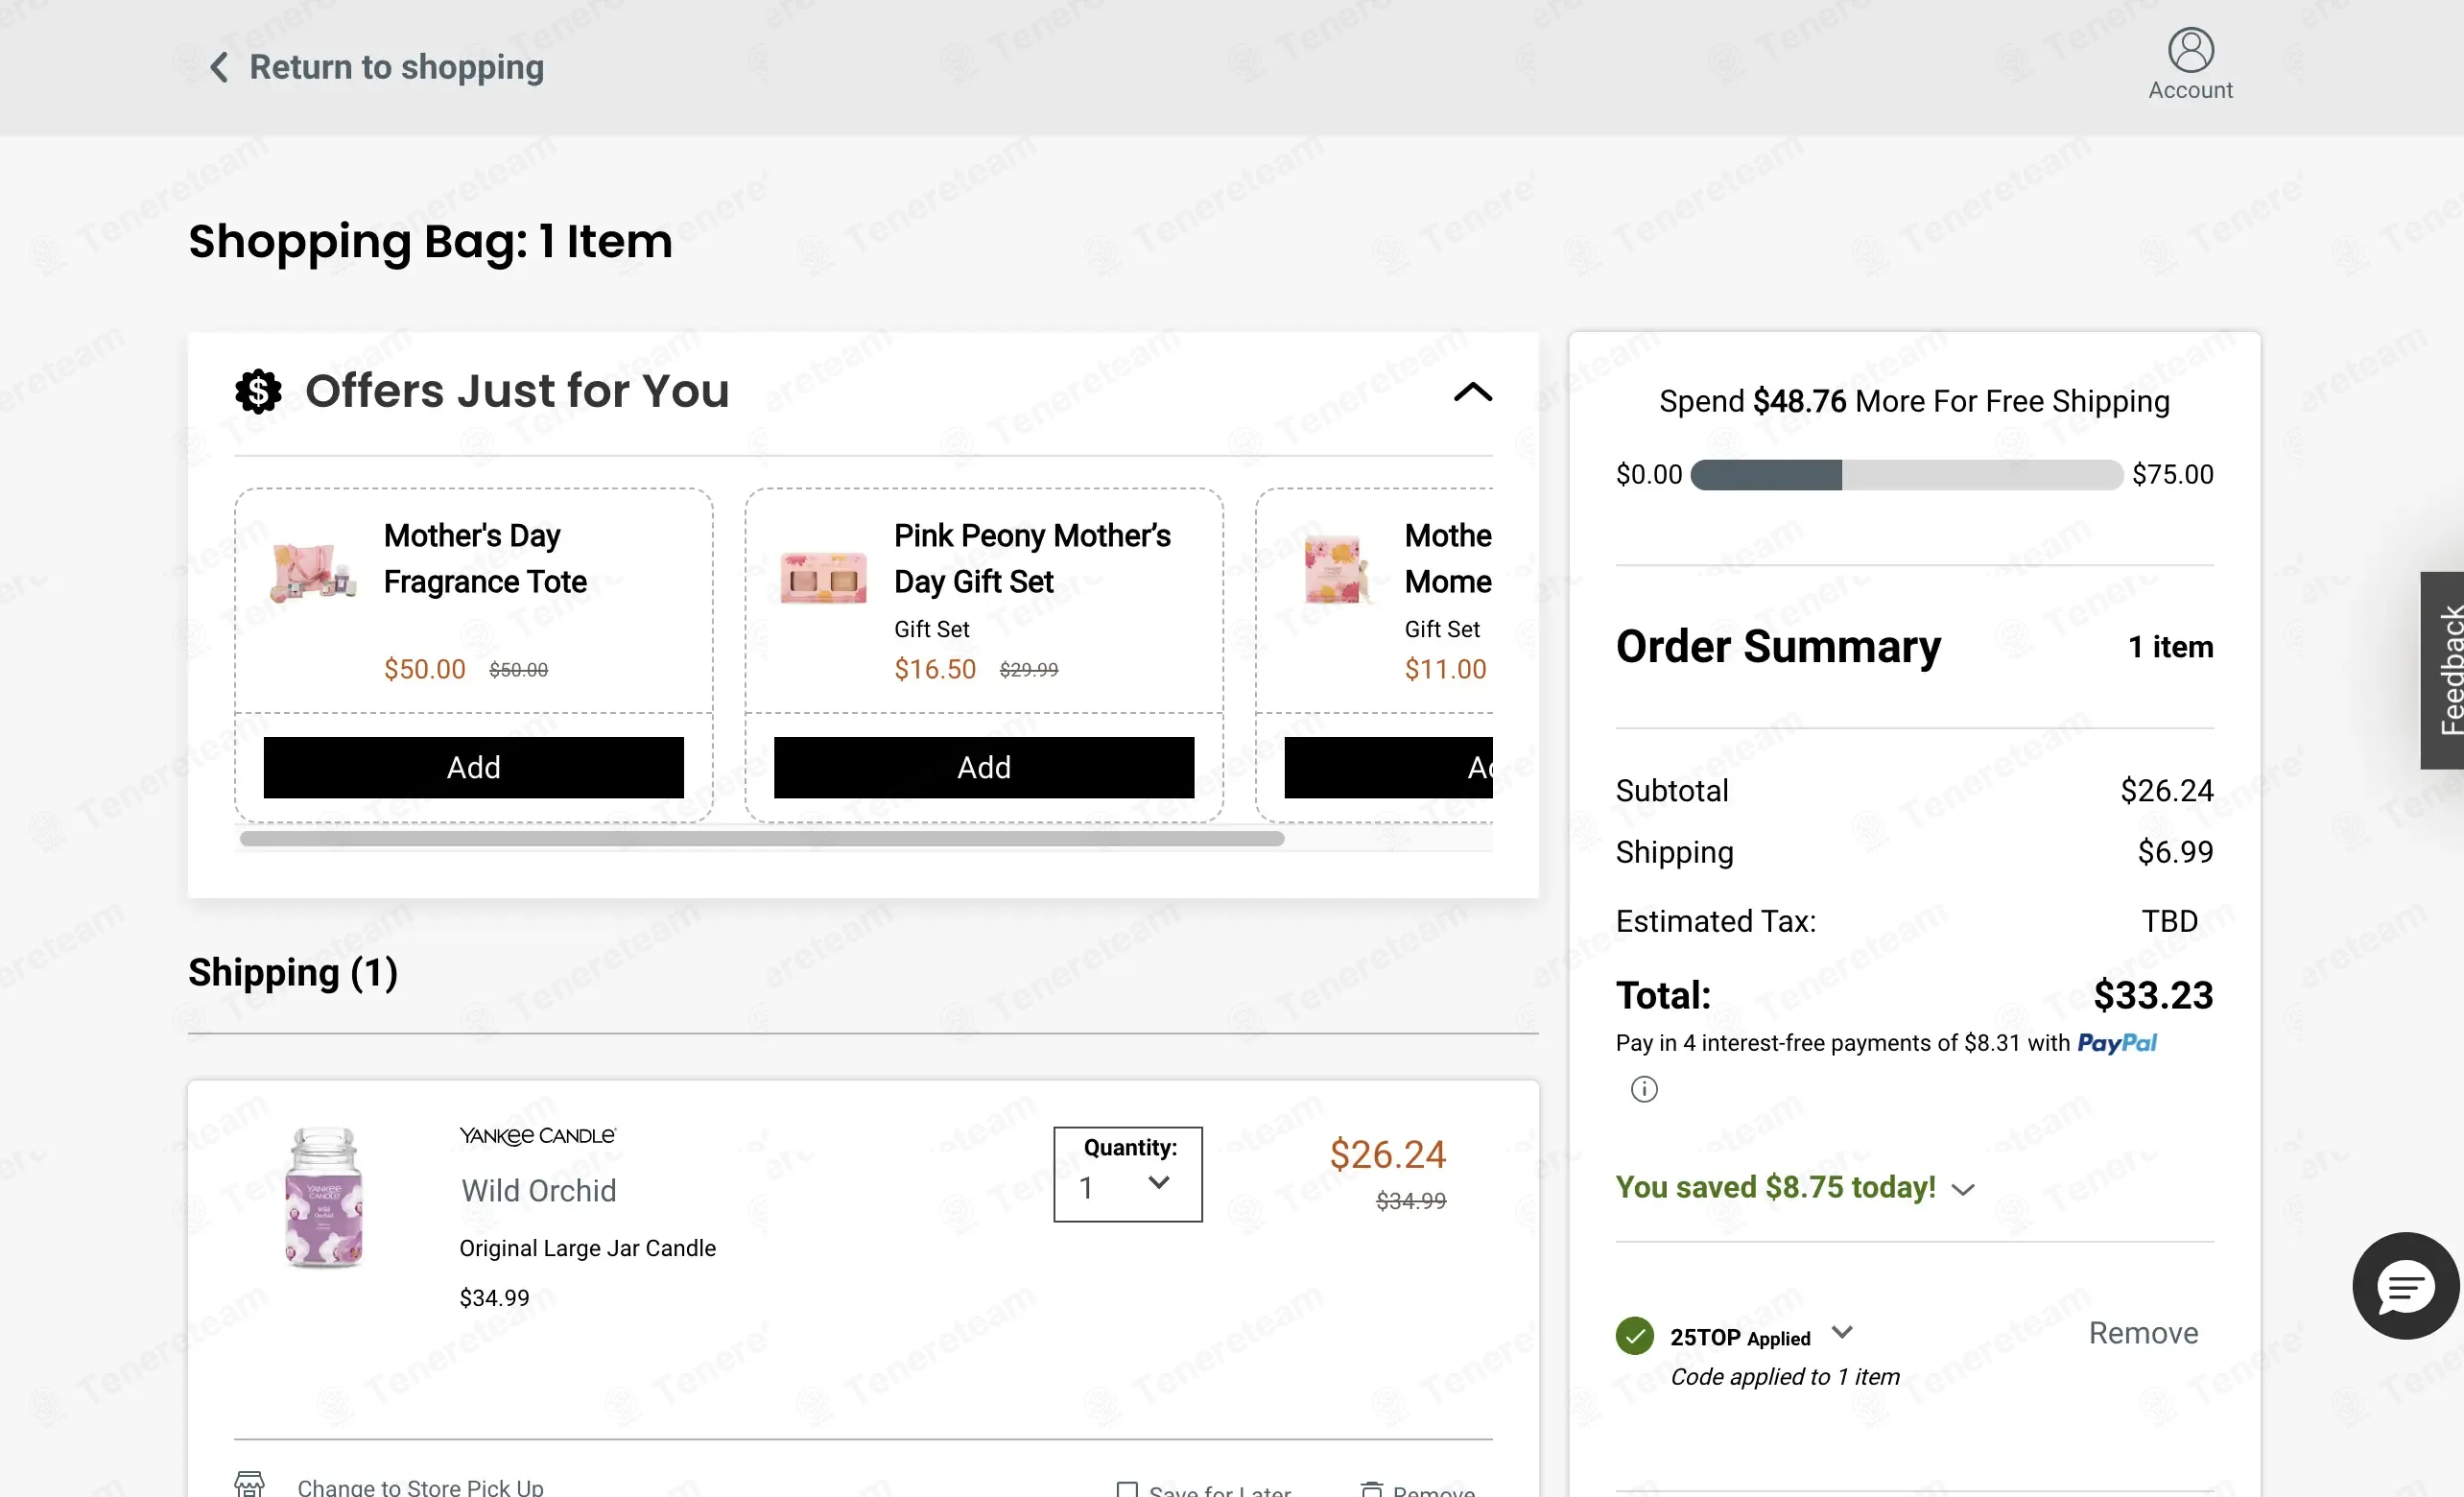Click Return to shopping link
2464x1497 pixels.
pos(396,67)
